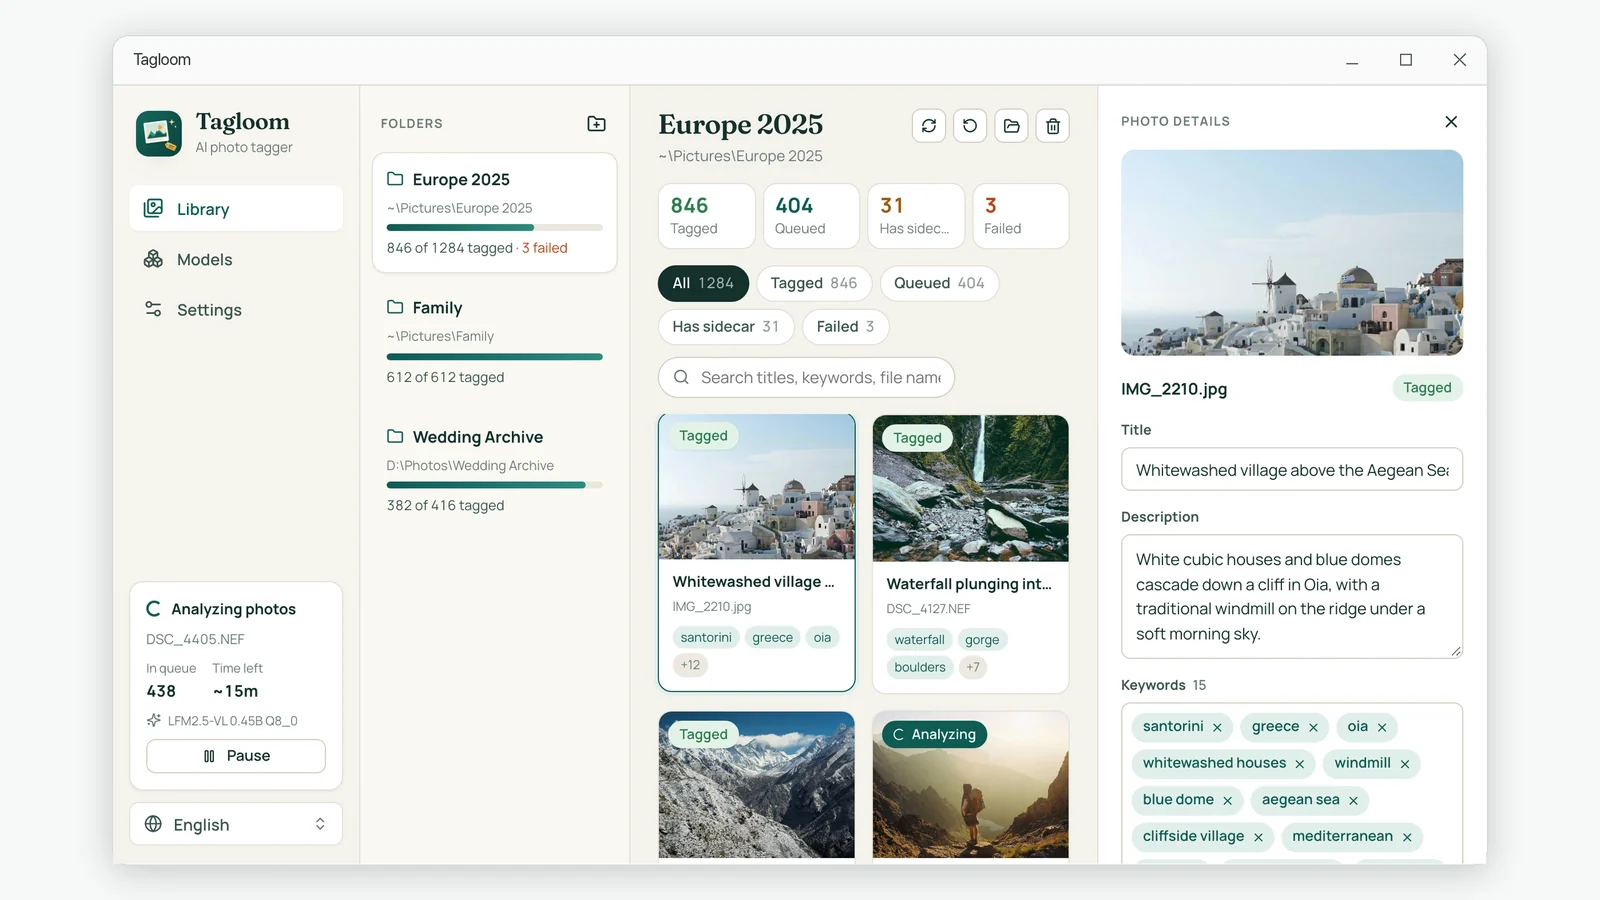Select the Europe 2025 folder
Screen dimensions: 1600x900
coord(495,213)
